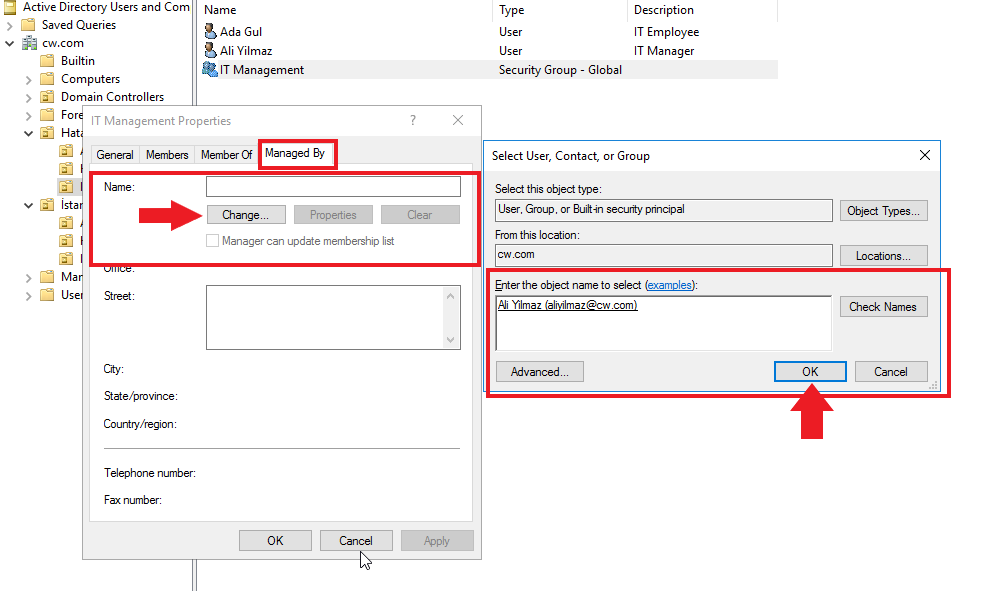
Task: Click the Builtin folder icon
Action: [x=47, y=61]
